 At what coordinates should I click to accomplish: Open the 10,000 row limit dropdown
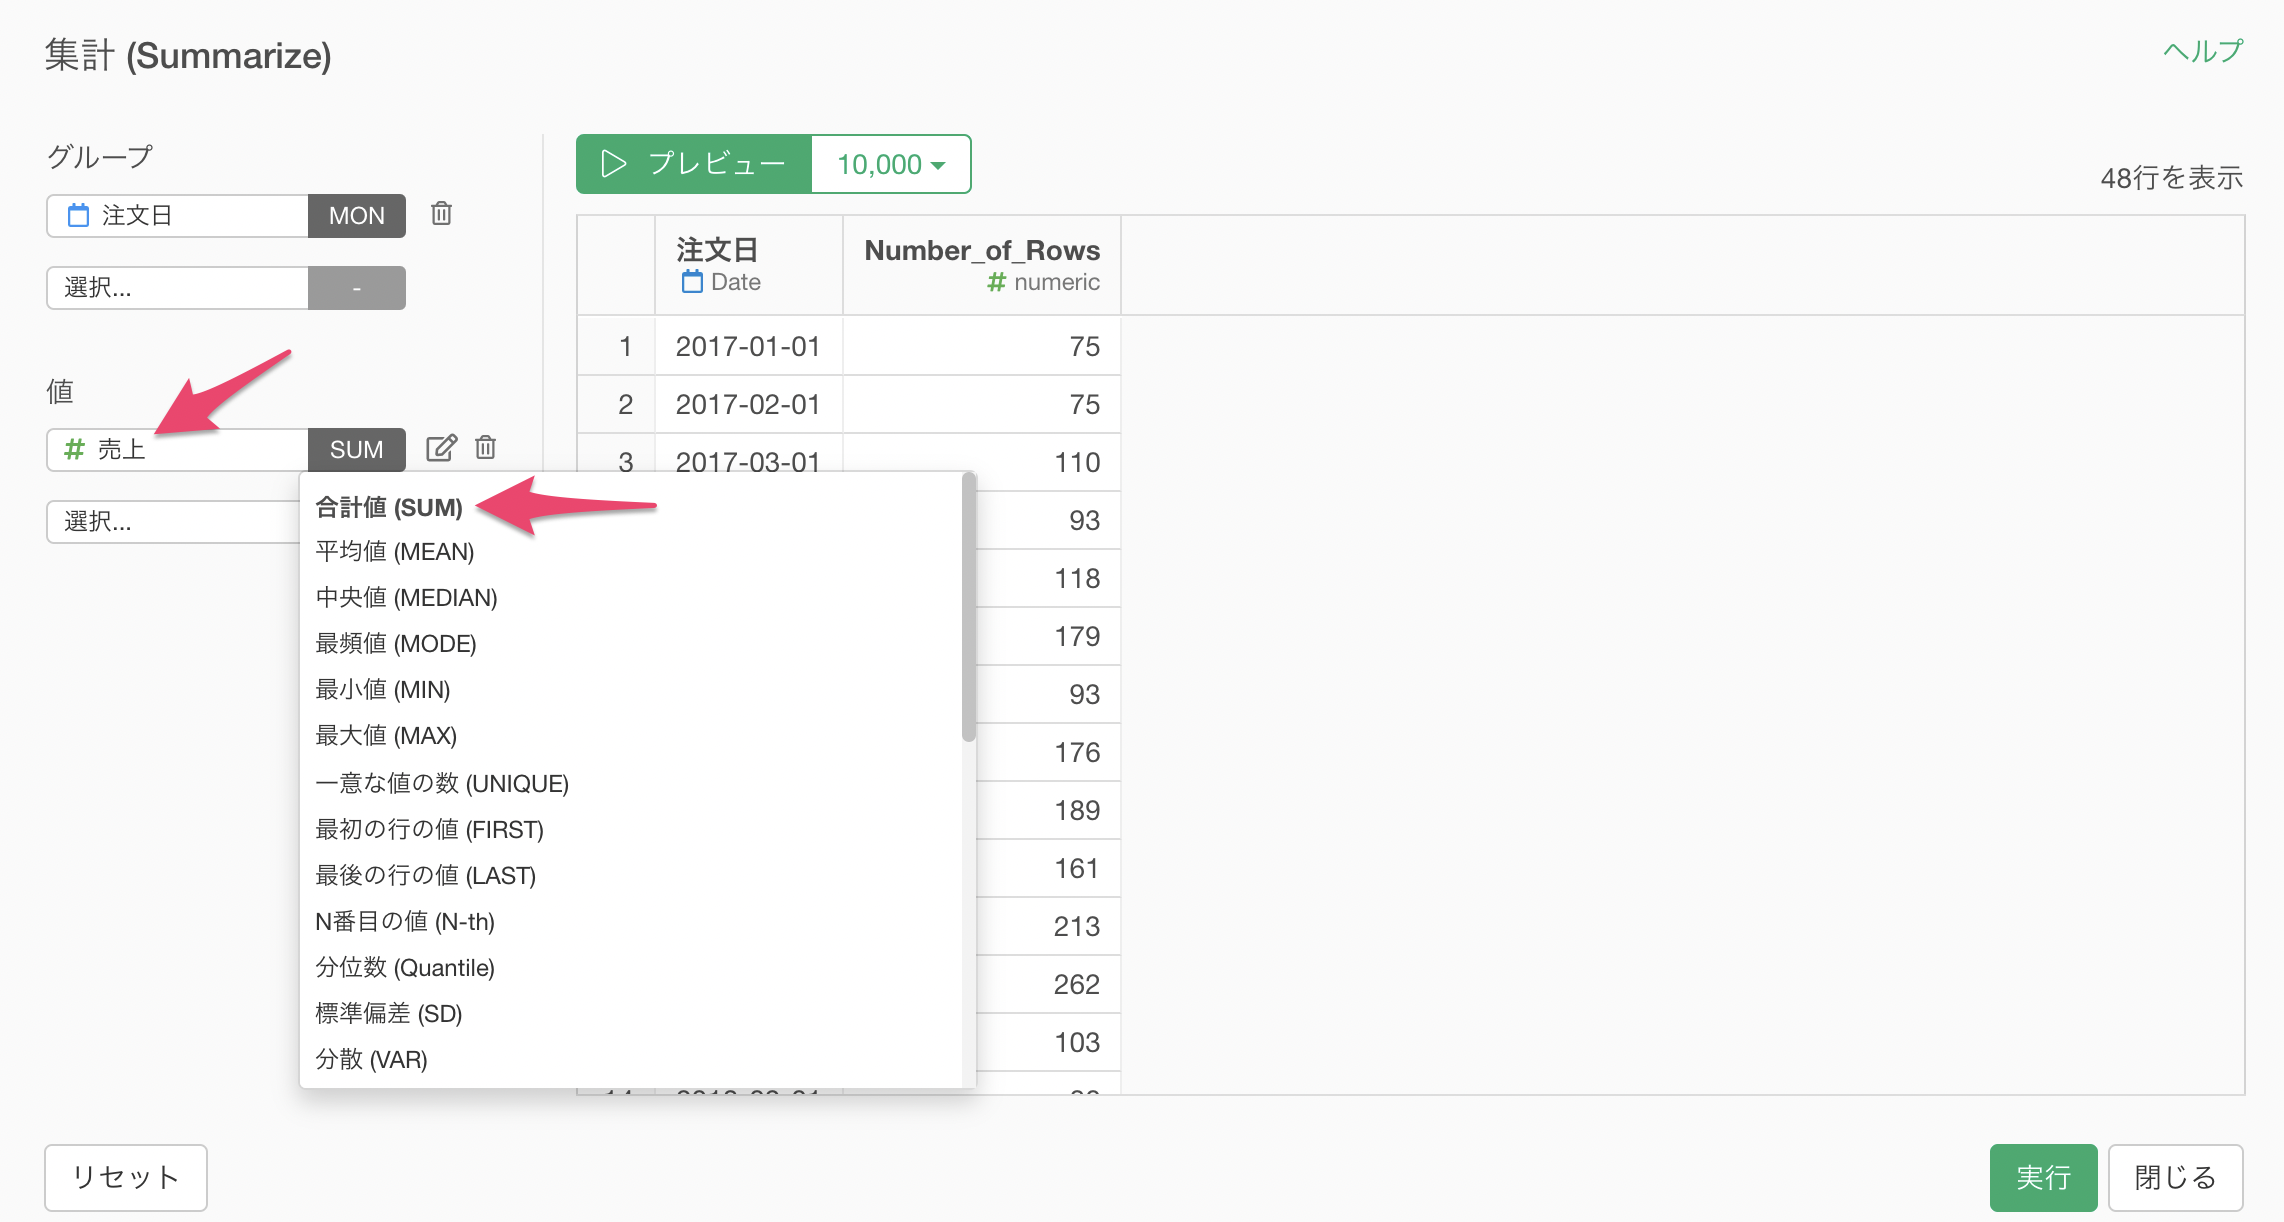point(890,164)
